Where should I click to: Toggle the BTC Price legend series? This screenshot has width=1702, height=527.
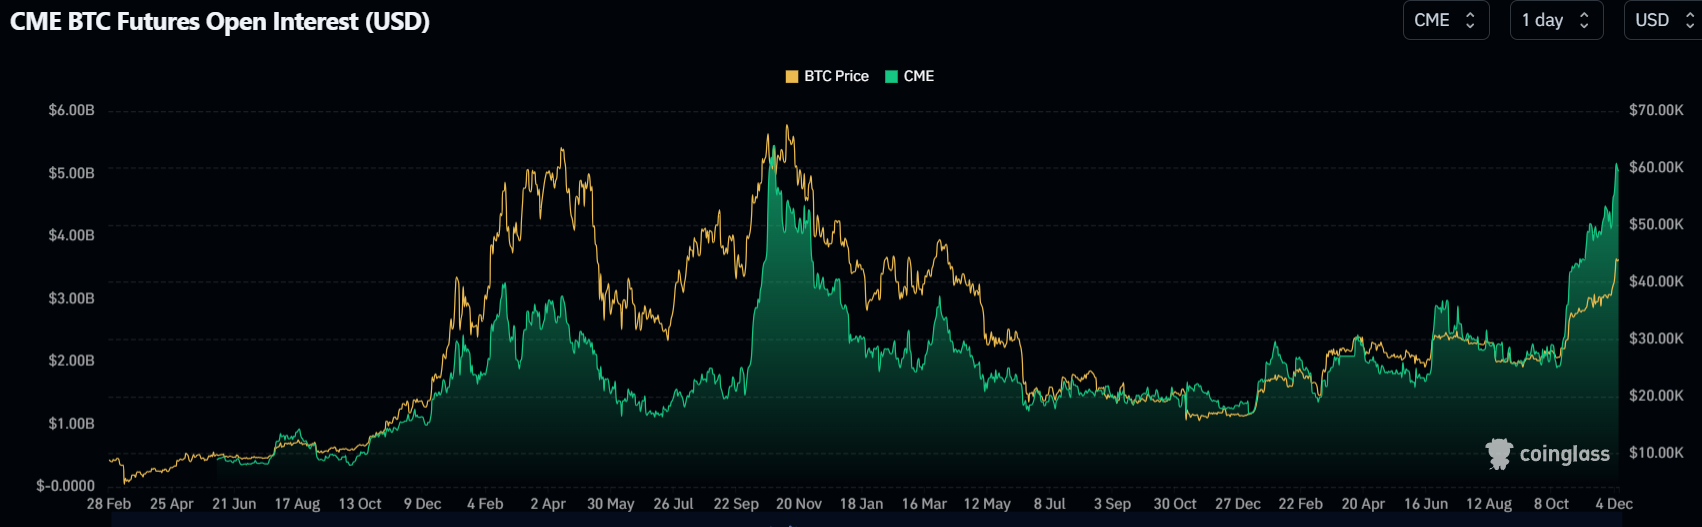pos(827,76)
